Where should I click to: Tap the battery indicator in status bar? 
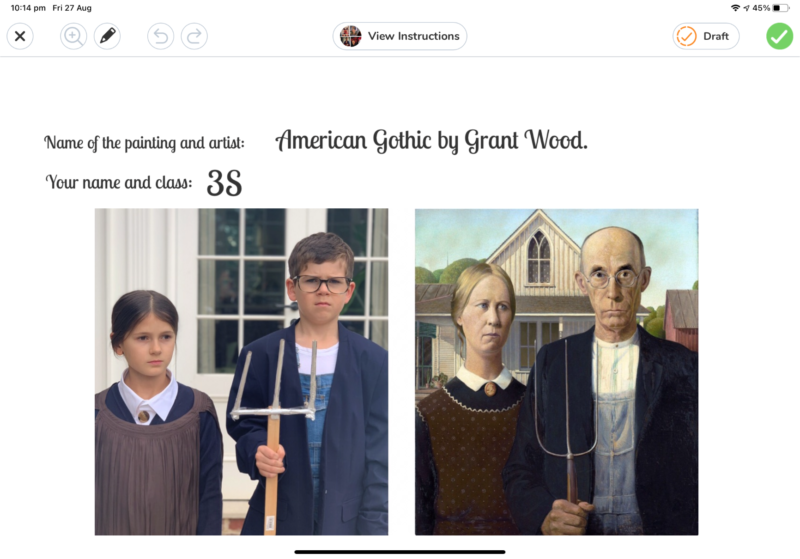[x=780, y=8]
